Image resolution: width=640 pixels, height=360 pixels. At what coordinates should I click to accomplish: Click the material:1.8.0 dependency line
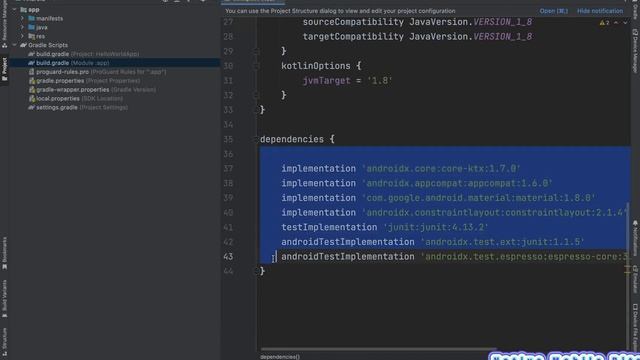click(x=438, y=198)
